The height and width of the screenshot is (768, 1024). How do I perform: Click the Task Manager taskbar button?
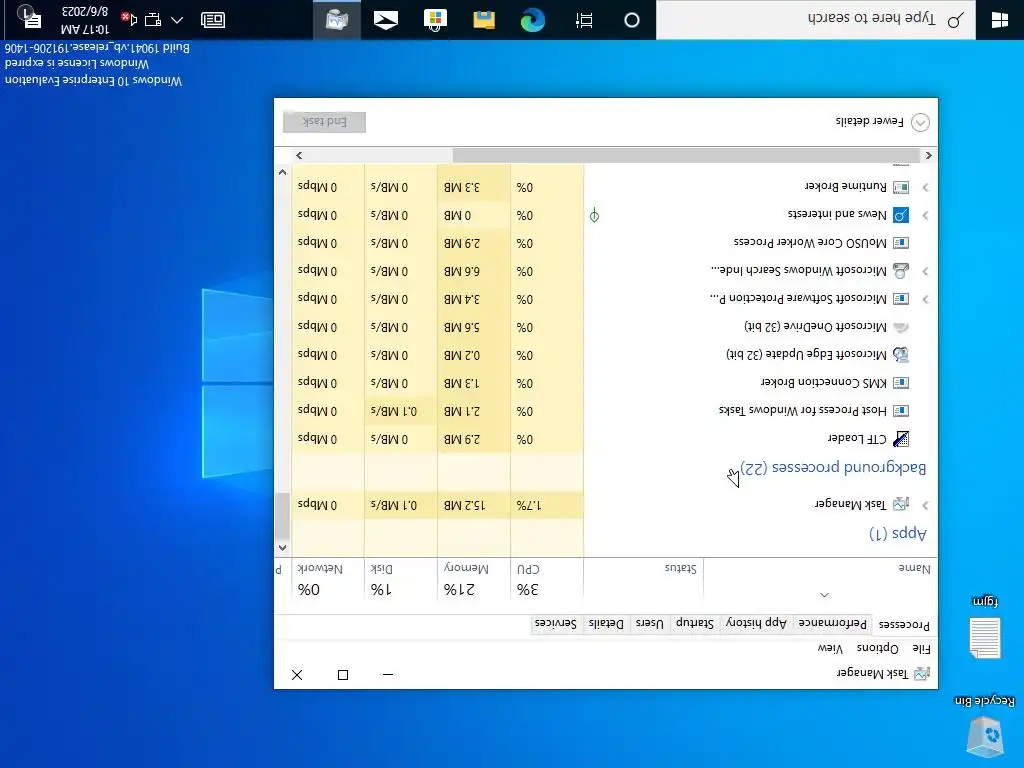coord(337,20)
